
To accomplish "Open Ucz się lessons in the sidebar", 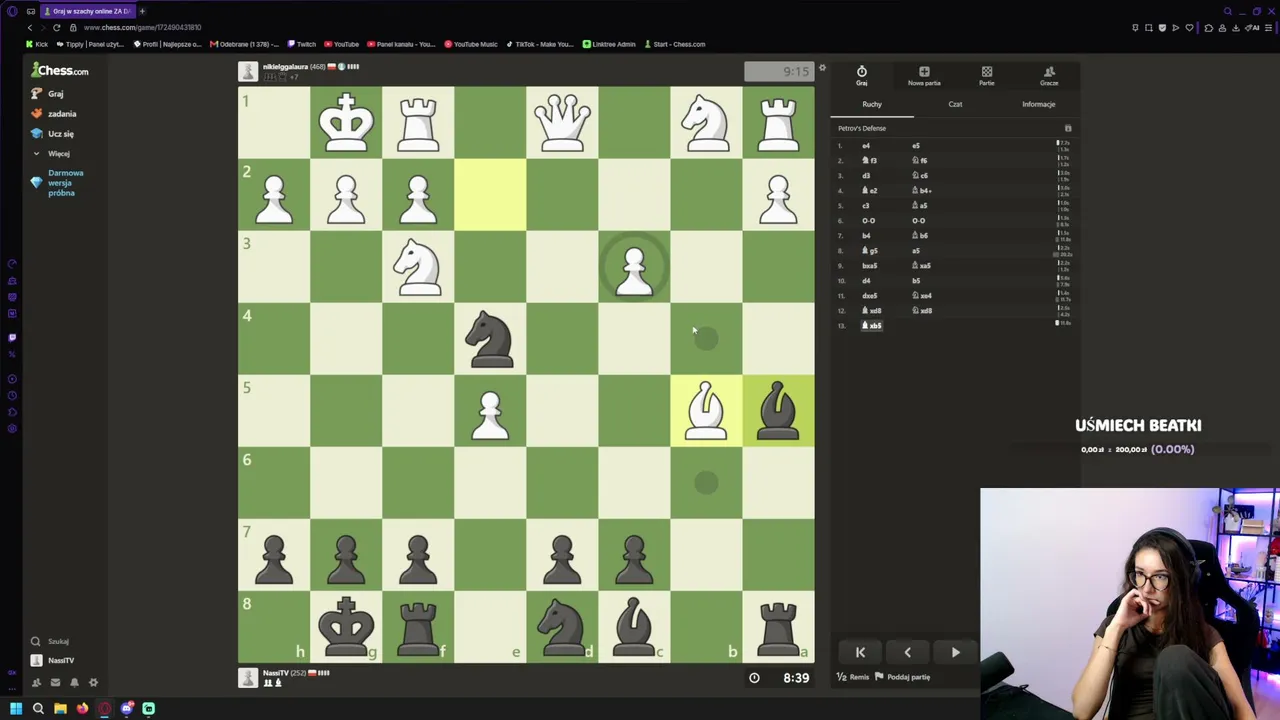I will tap(52, 134).
